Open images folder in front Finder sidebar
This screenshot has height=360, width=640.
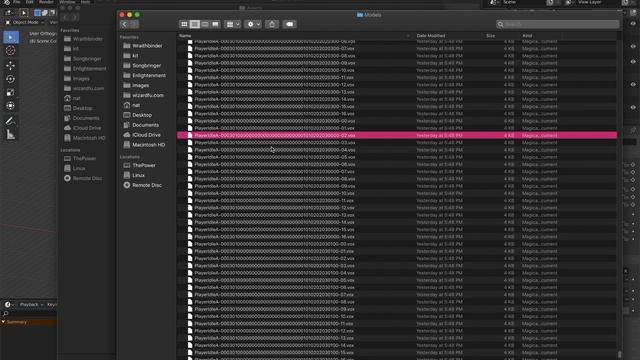140,85
